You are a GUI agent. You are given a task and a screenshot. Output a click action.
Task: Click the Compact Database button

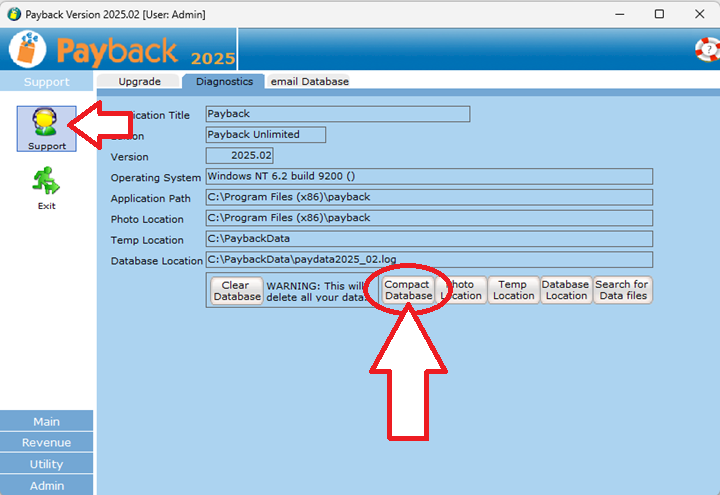click(x=408, y=290)
